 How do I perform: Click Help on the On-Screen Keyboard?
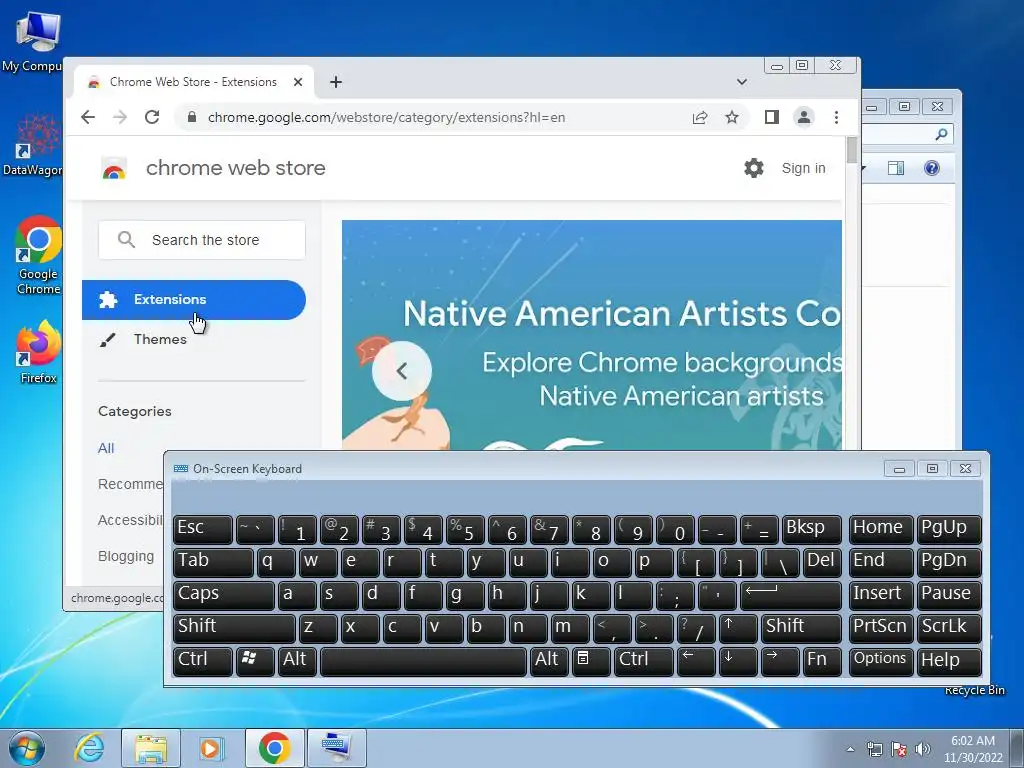(949, 660)
